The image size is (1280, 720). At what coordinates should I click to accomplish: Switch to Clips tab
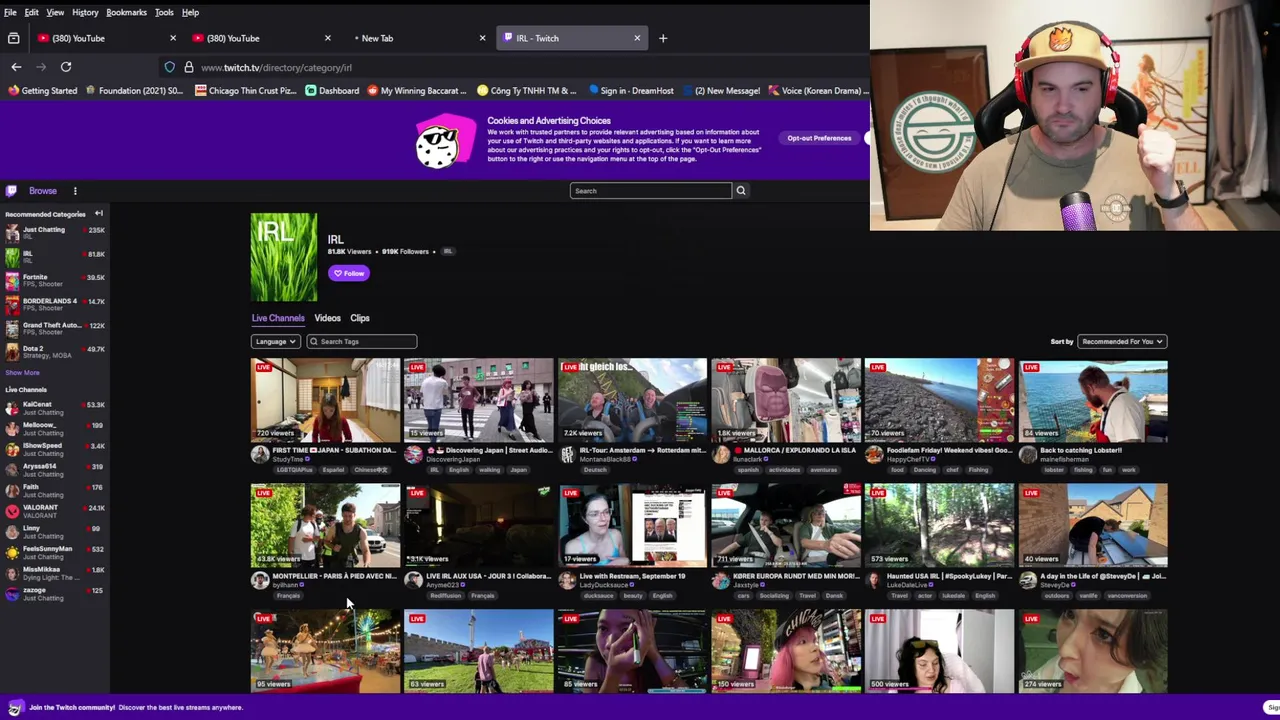click(x=360, y=318)
